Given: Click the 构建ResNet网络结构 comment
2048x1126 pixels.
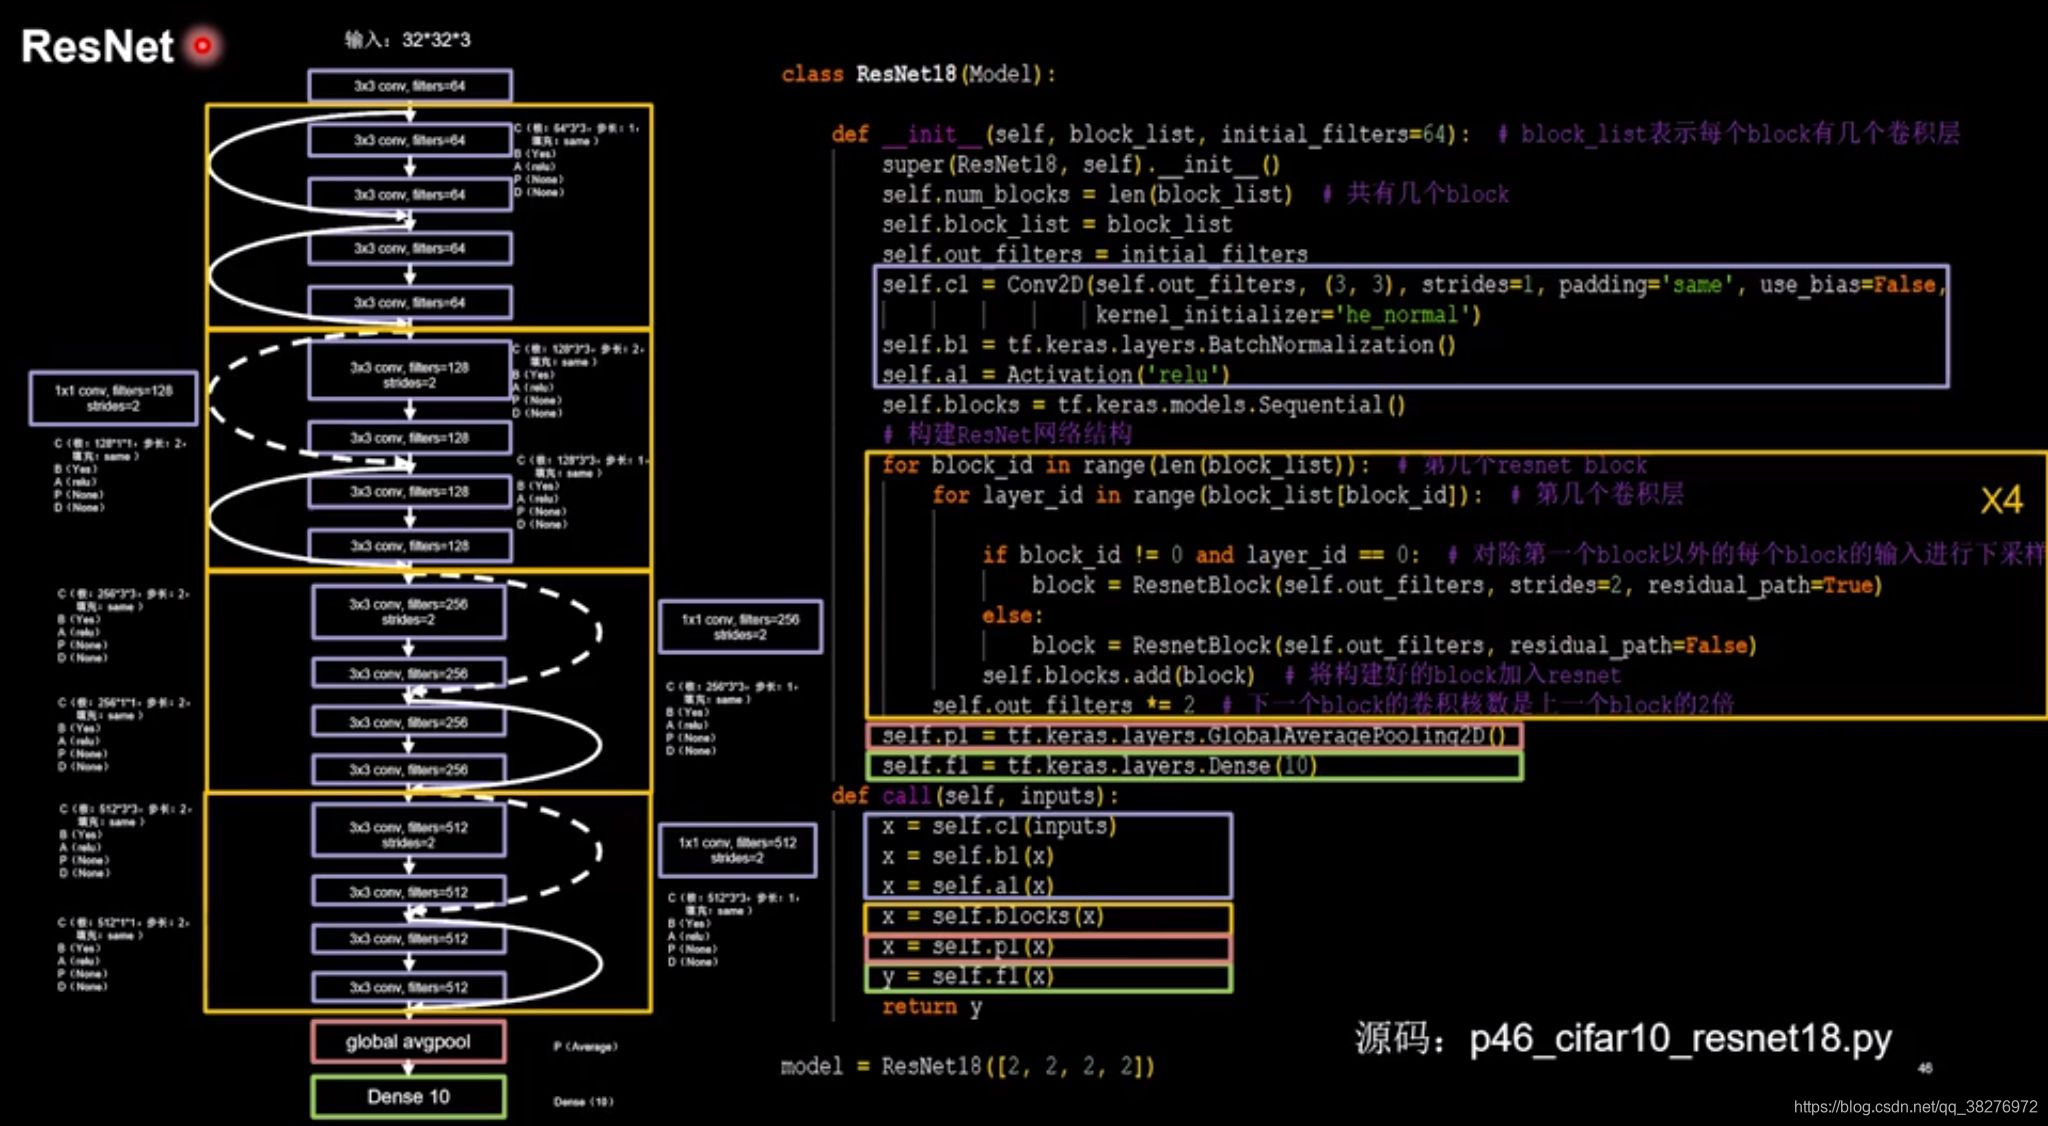Looking at the screenshot, I should coord(1007,434).
